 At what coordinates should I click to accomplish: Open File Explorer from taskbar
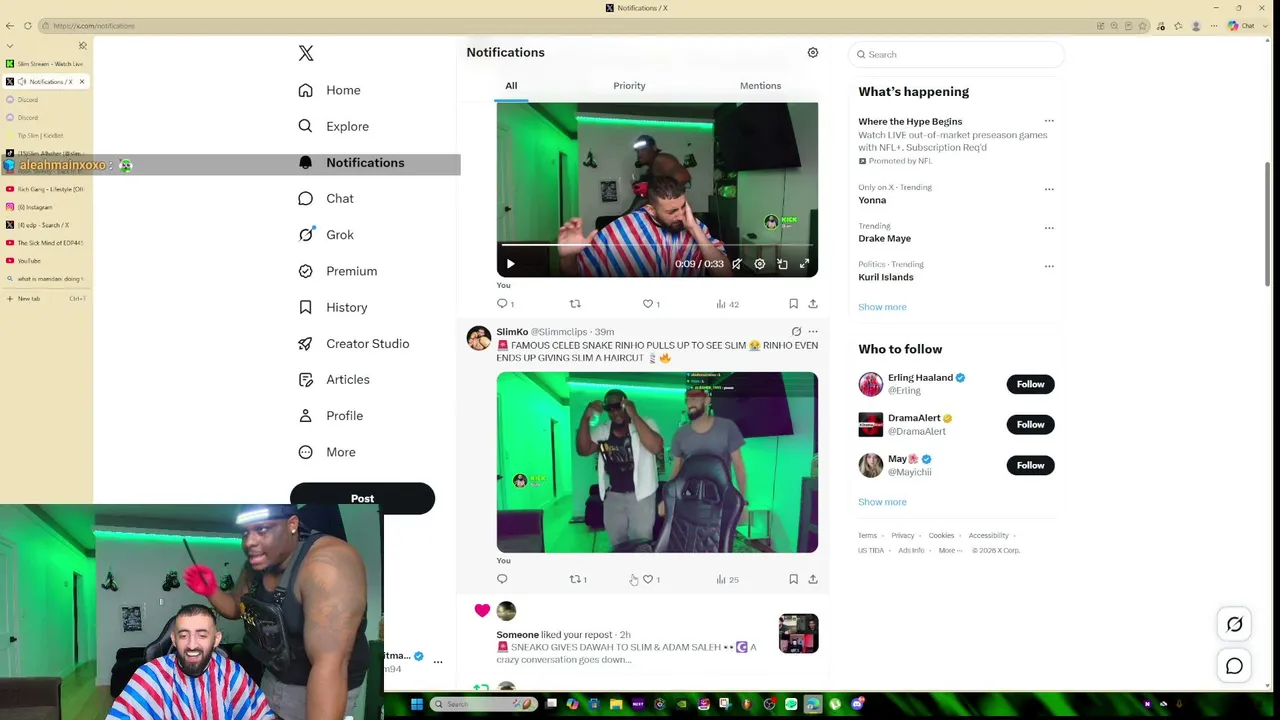tap(616, 704)
